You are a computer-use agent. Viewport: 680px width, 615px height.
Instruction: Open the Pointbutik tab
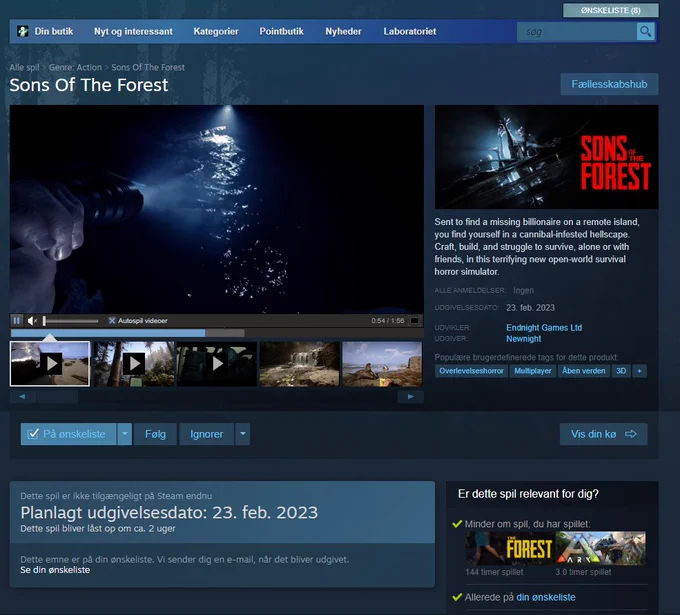click(x=281, y=31)
